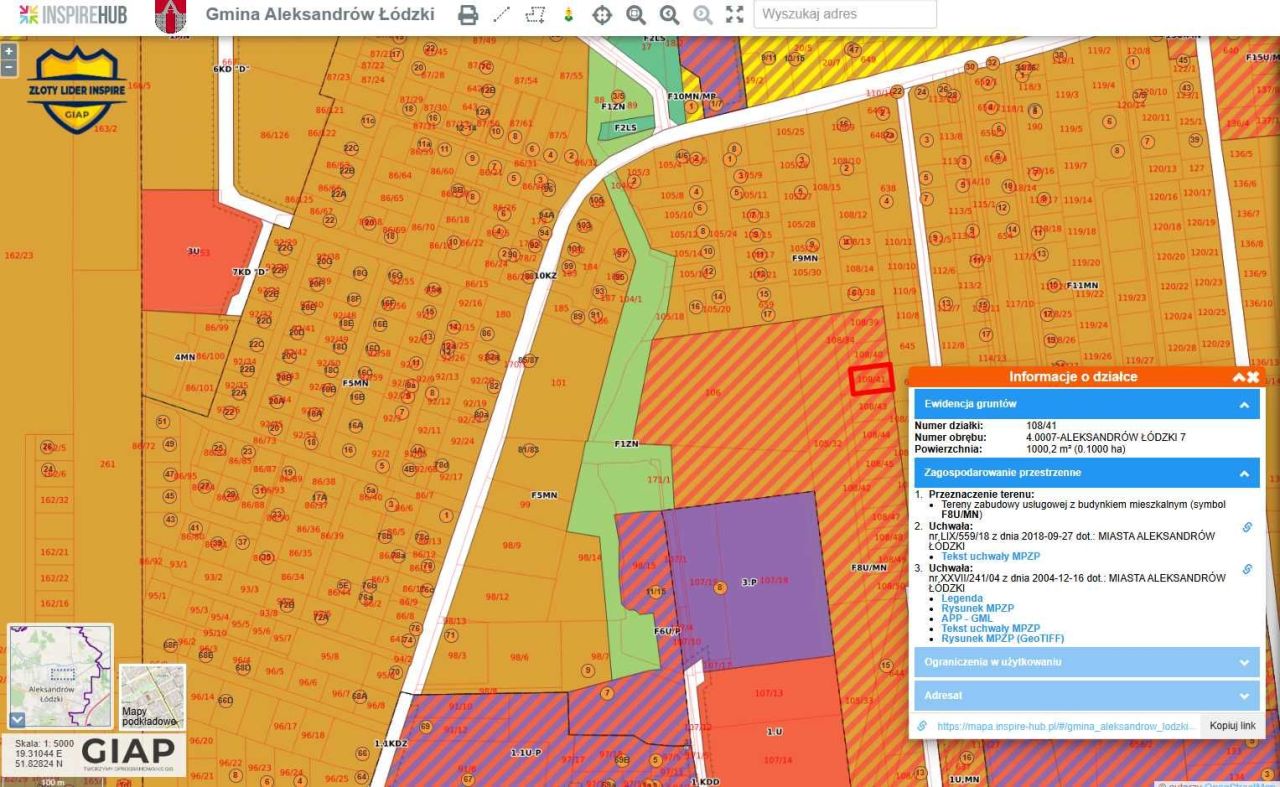
Task: Click the F9MN zone label
Action: (805, 258)
